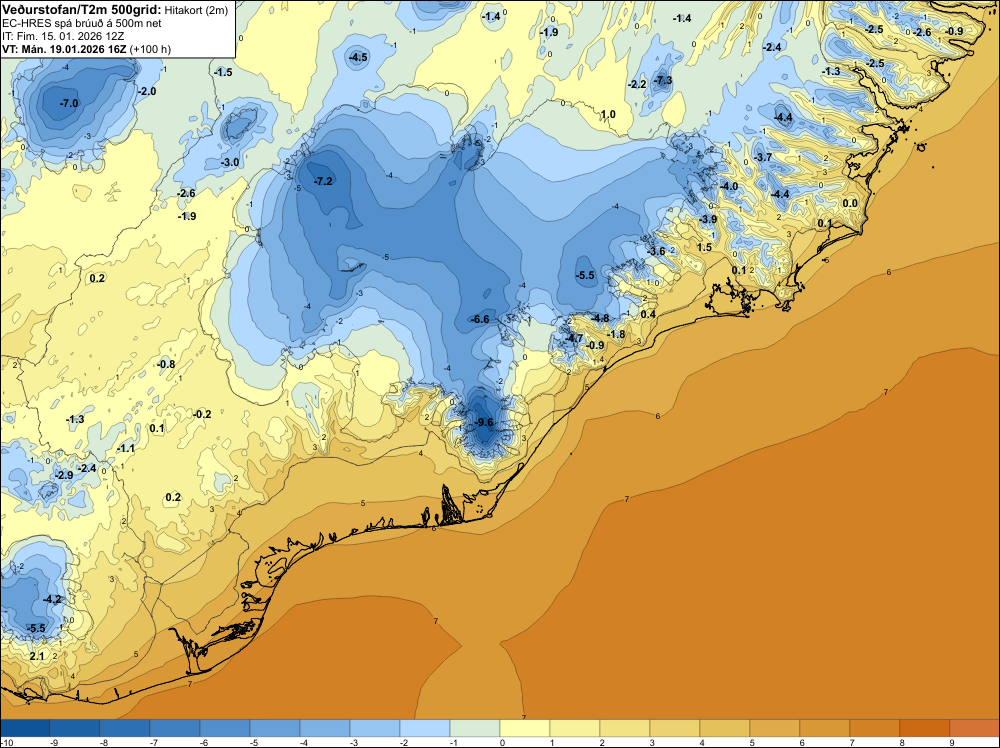The image size is (1000, 748).
Task: Click the '(+100 h)' forecast offset text
Action: (150, 49)
